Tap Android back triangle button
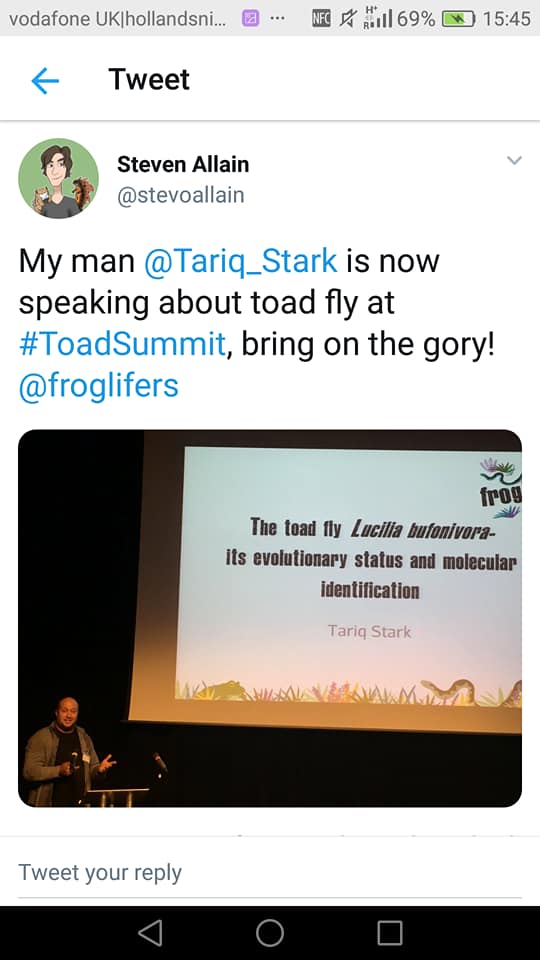Image resolution: width=540 pixels, height=960 pixels. click(x=150, y=933)
